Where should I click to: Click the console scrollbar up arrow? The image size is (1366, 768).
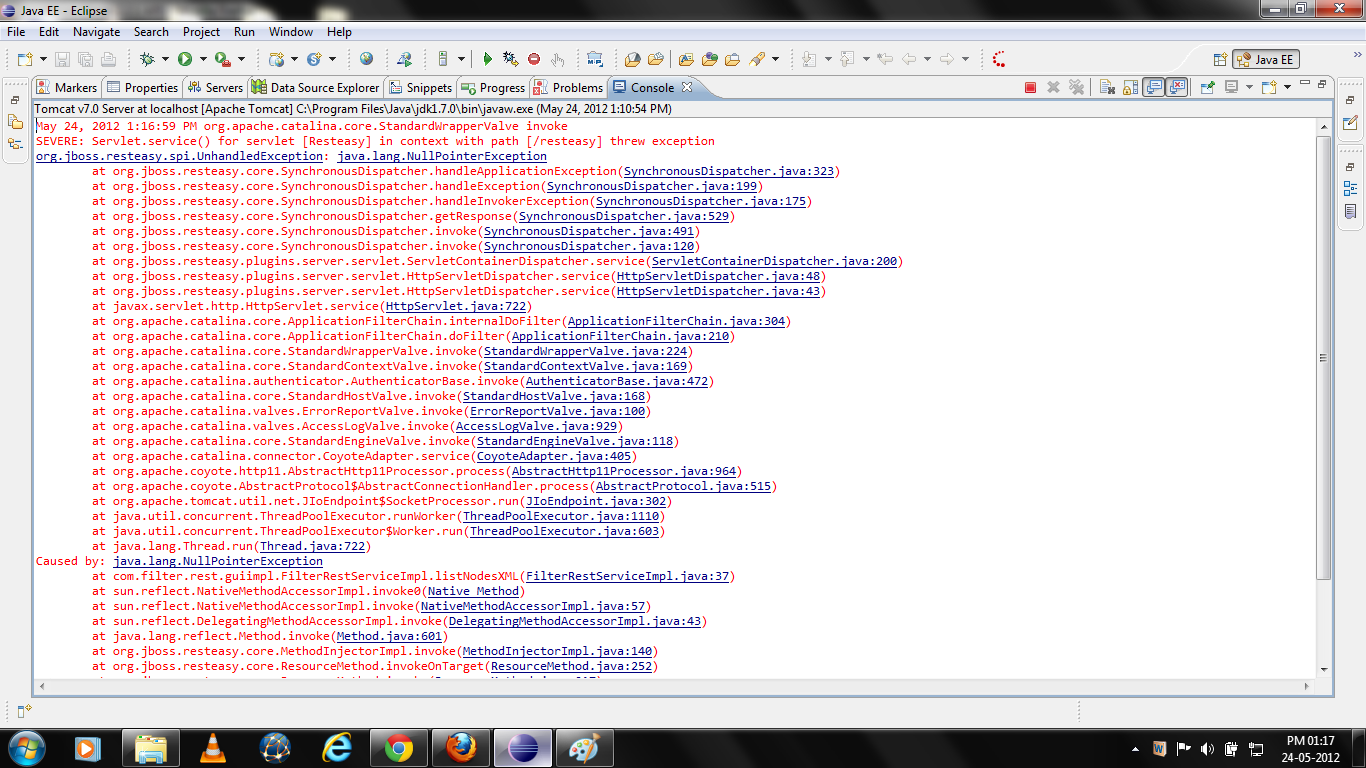[1324, 126]
